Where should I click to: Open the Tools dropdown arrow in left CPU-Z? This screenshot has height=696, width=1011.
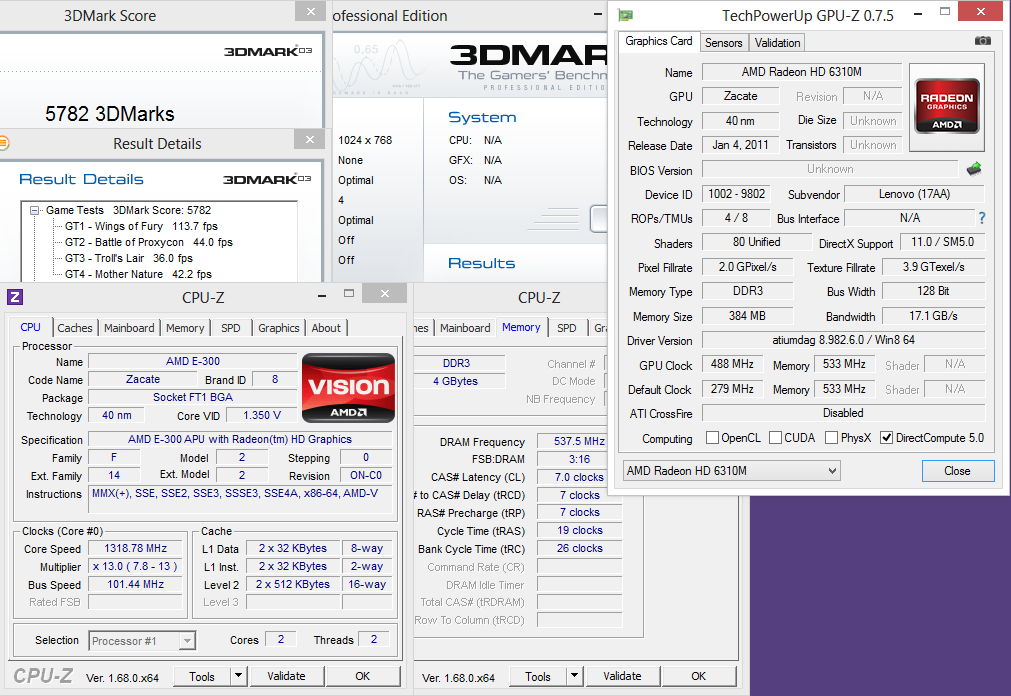pos(238,676)
